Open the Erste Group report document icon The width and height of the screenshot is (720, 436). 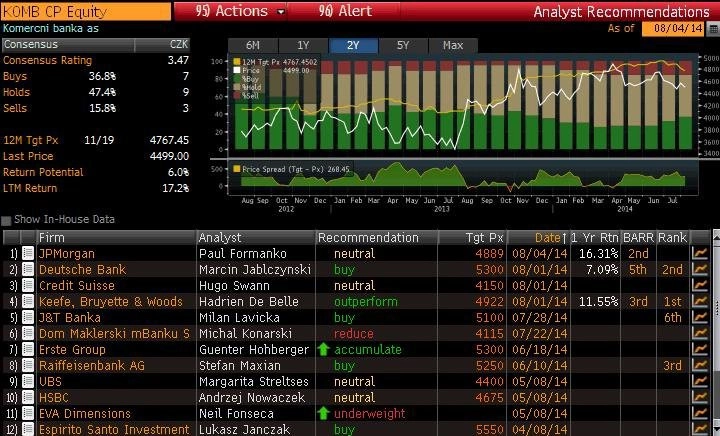28,350
